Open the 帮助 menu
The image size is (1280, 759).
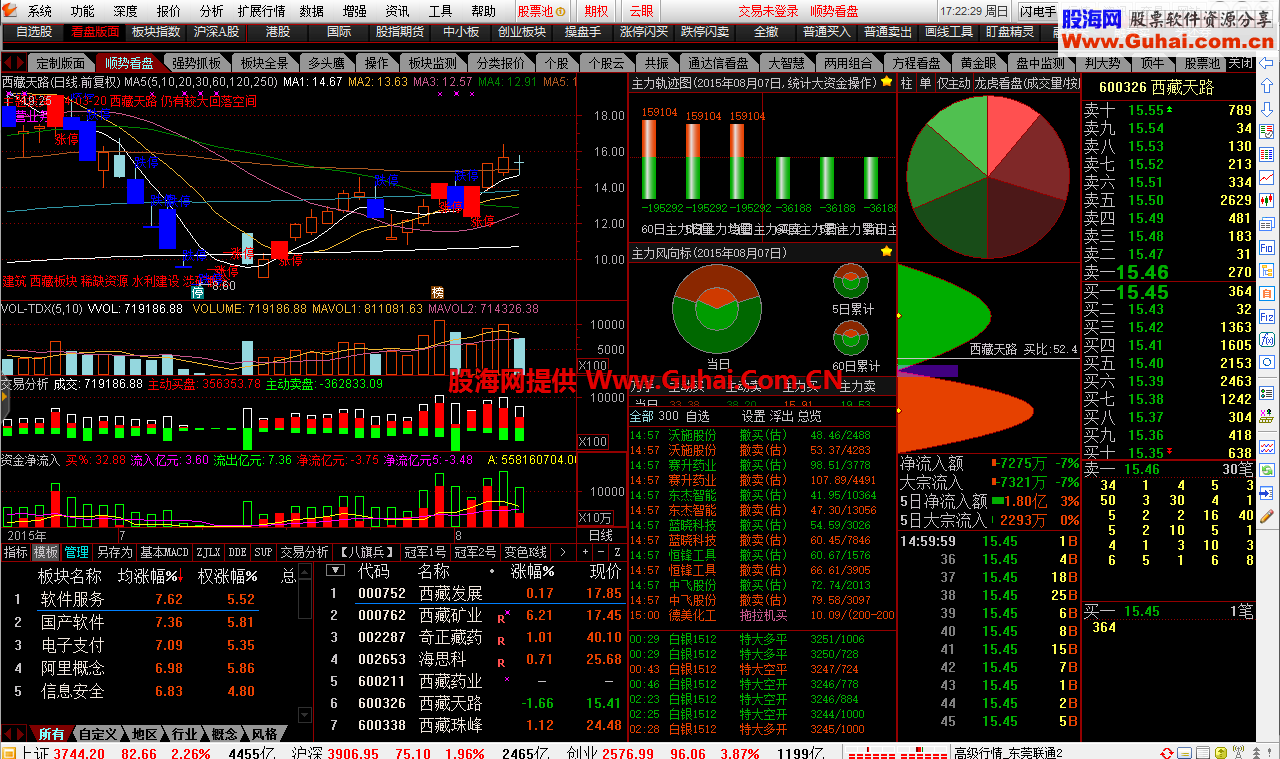coord(483,11)
